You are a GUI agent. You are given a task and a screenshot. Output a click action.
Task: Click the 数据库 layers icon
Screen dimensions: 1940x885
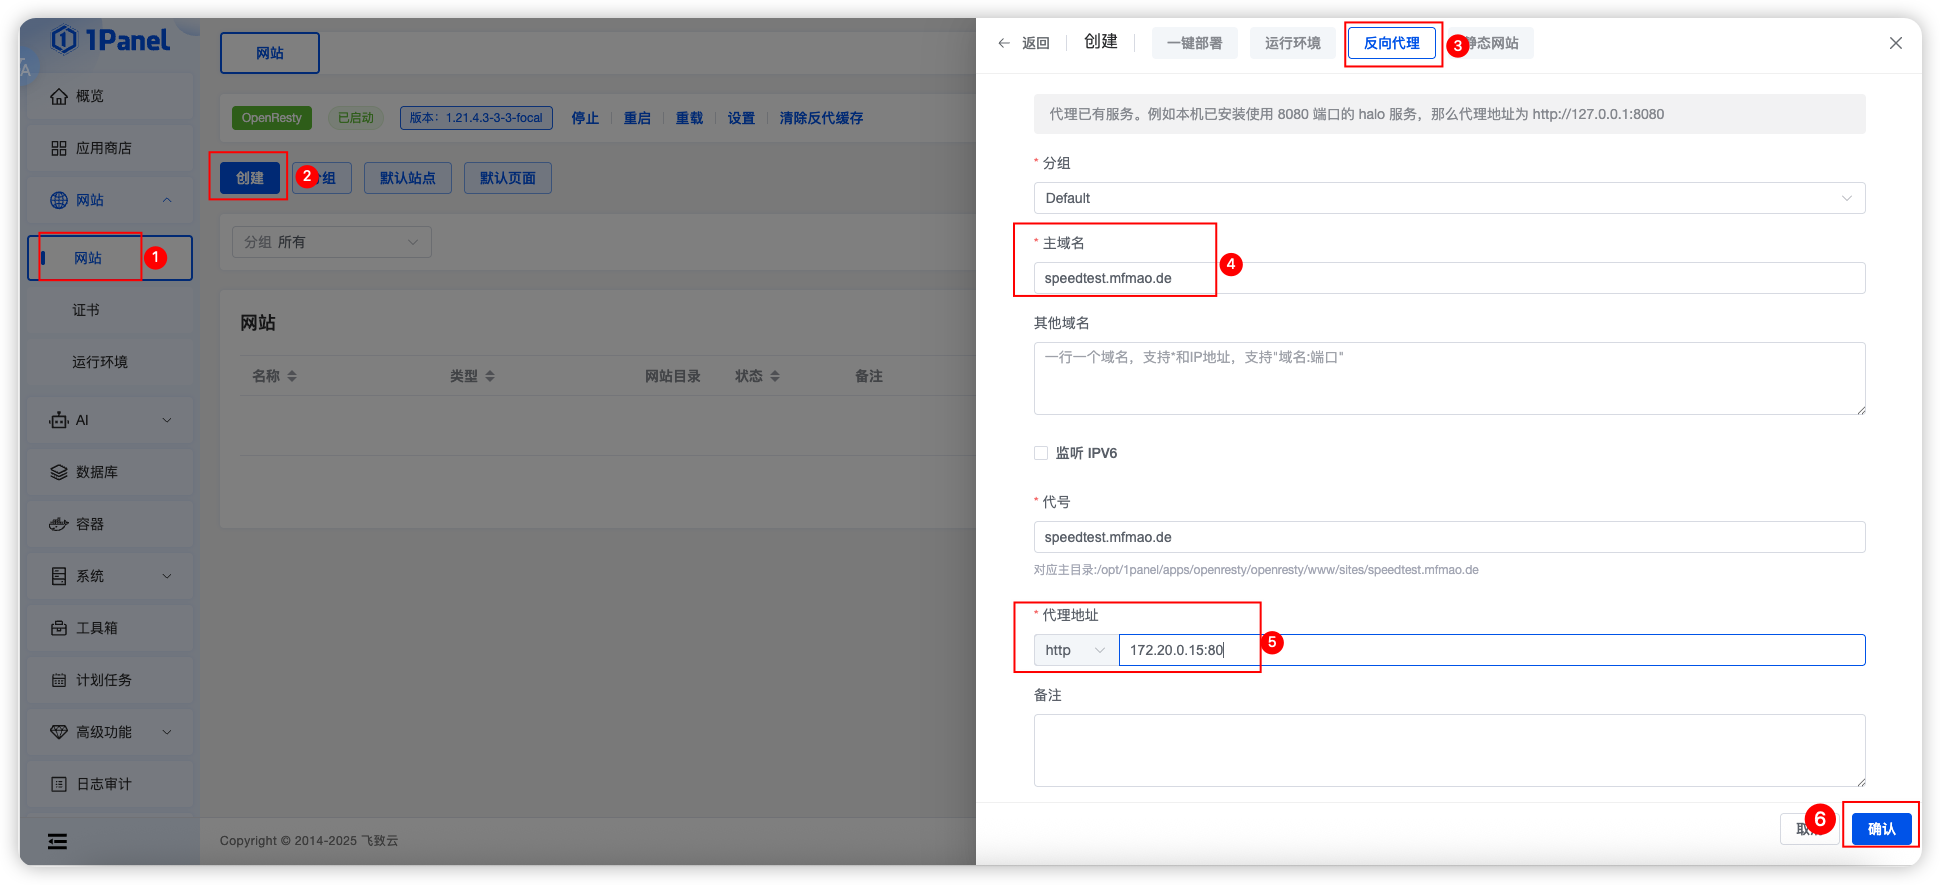coord(59,472)
